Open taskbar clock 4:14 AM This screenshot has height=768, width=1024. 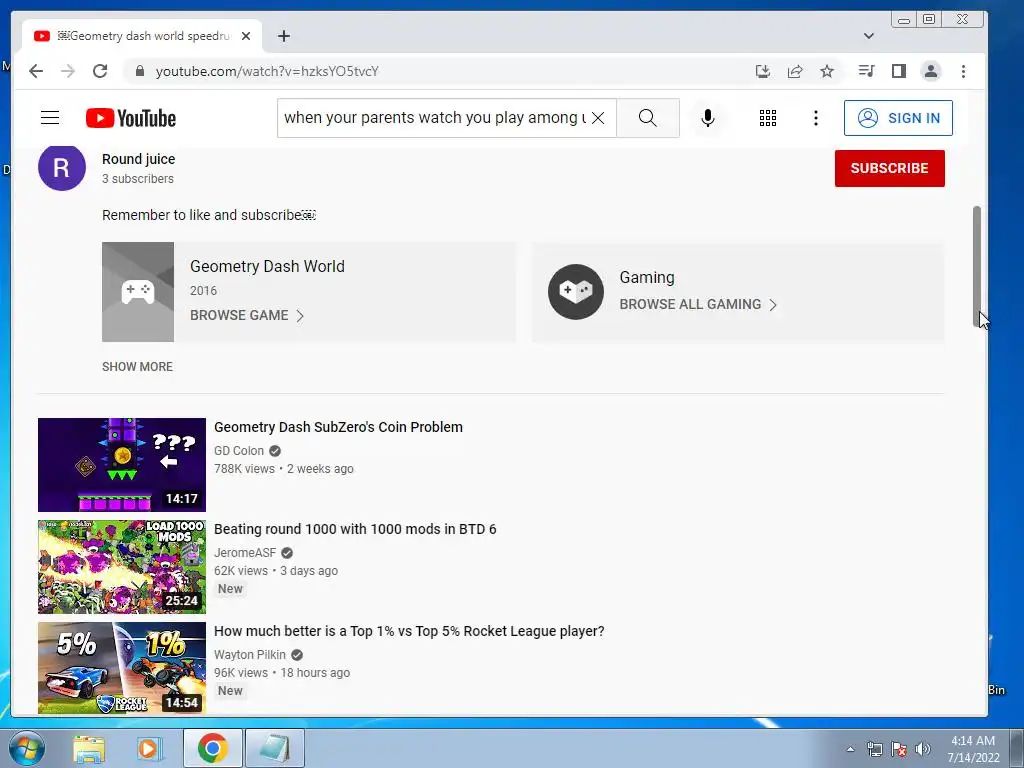[x=973, y=749]
